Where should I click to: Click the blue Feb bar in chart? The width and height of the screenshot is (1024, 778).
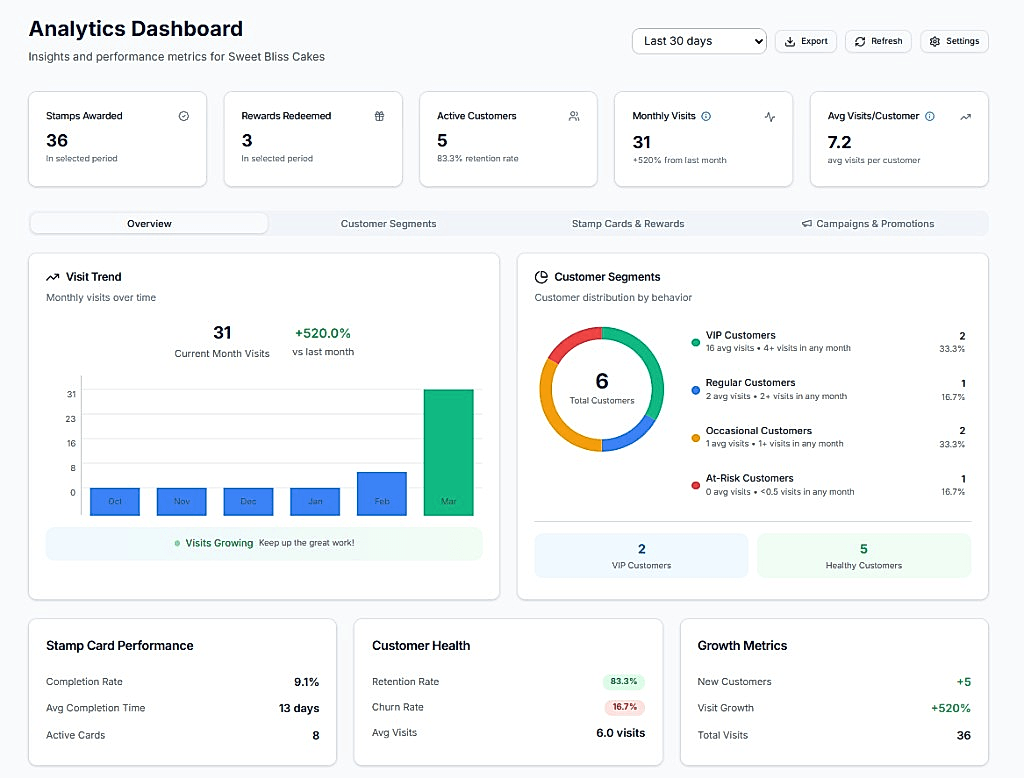(382, 494)
